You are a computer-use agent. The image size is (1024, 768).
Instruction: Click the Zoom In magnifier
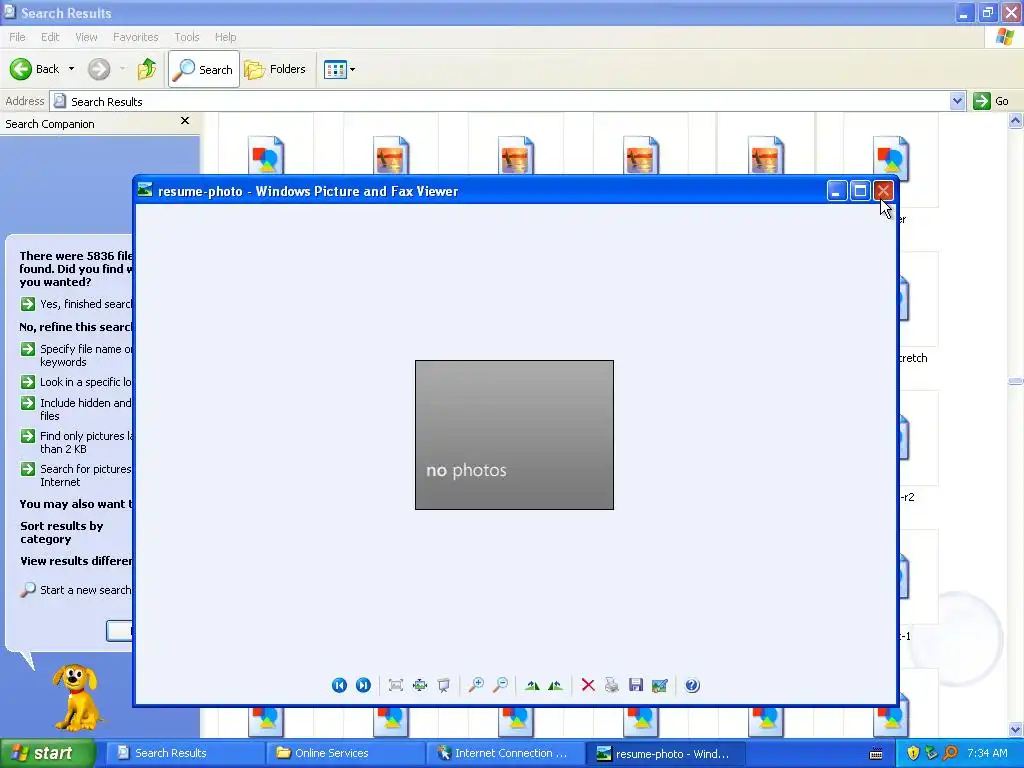[476, 685]
